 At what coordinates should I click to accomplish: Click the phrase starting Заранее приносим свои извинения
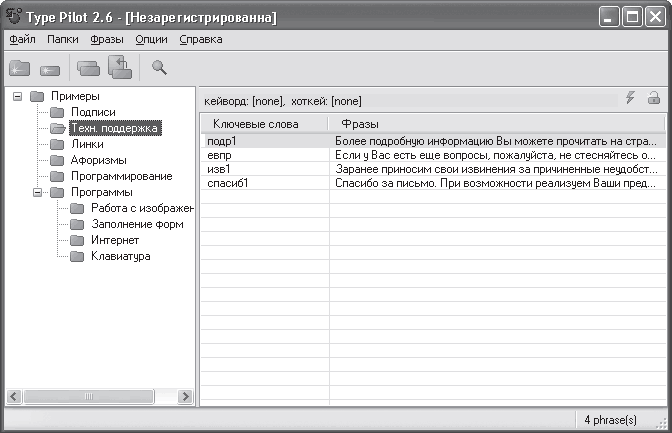498,169
